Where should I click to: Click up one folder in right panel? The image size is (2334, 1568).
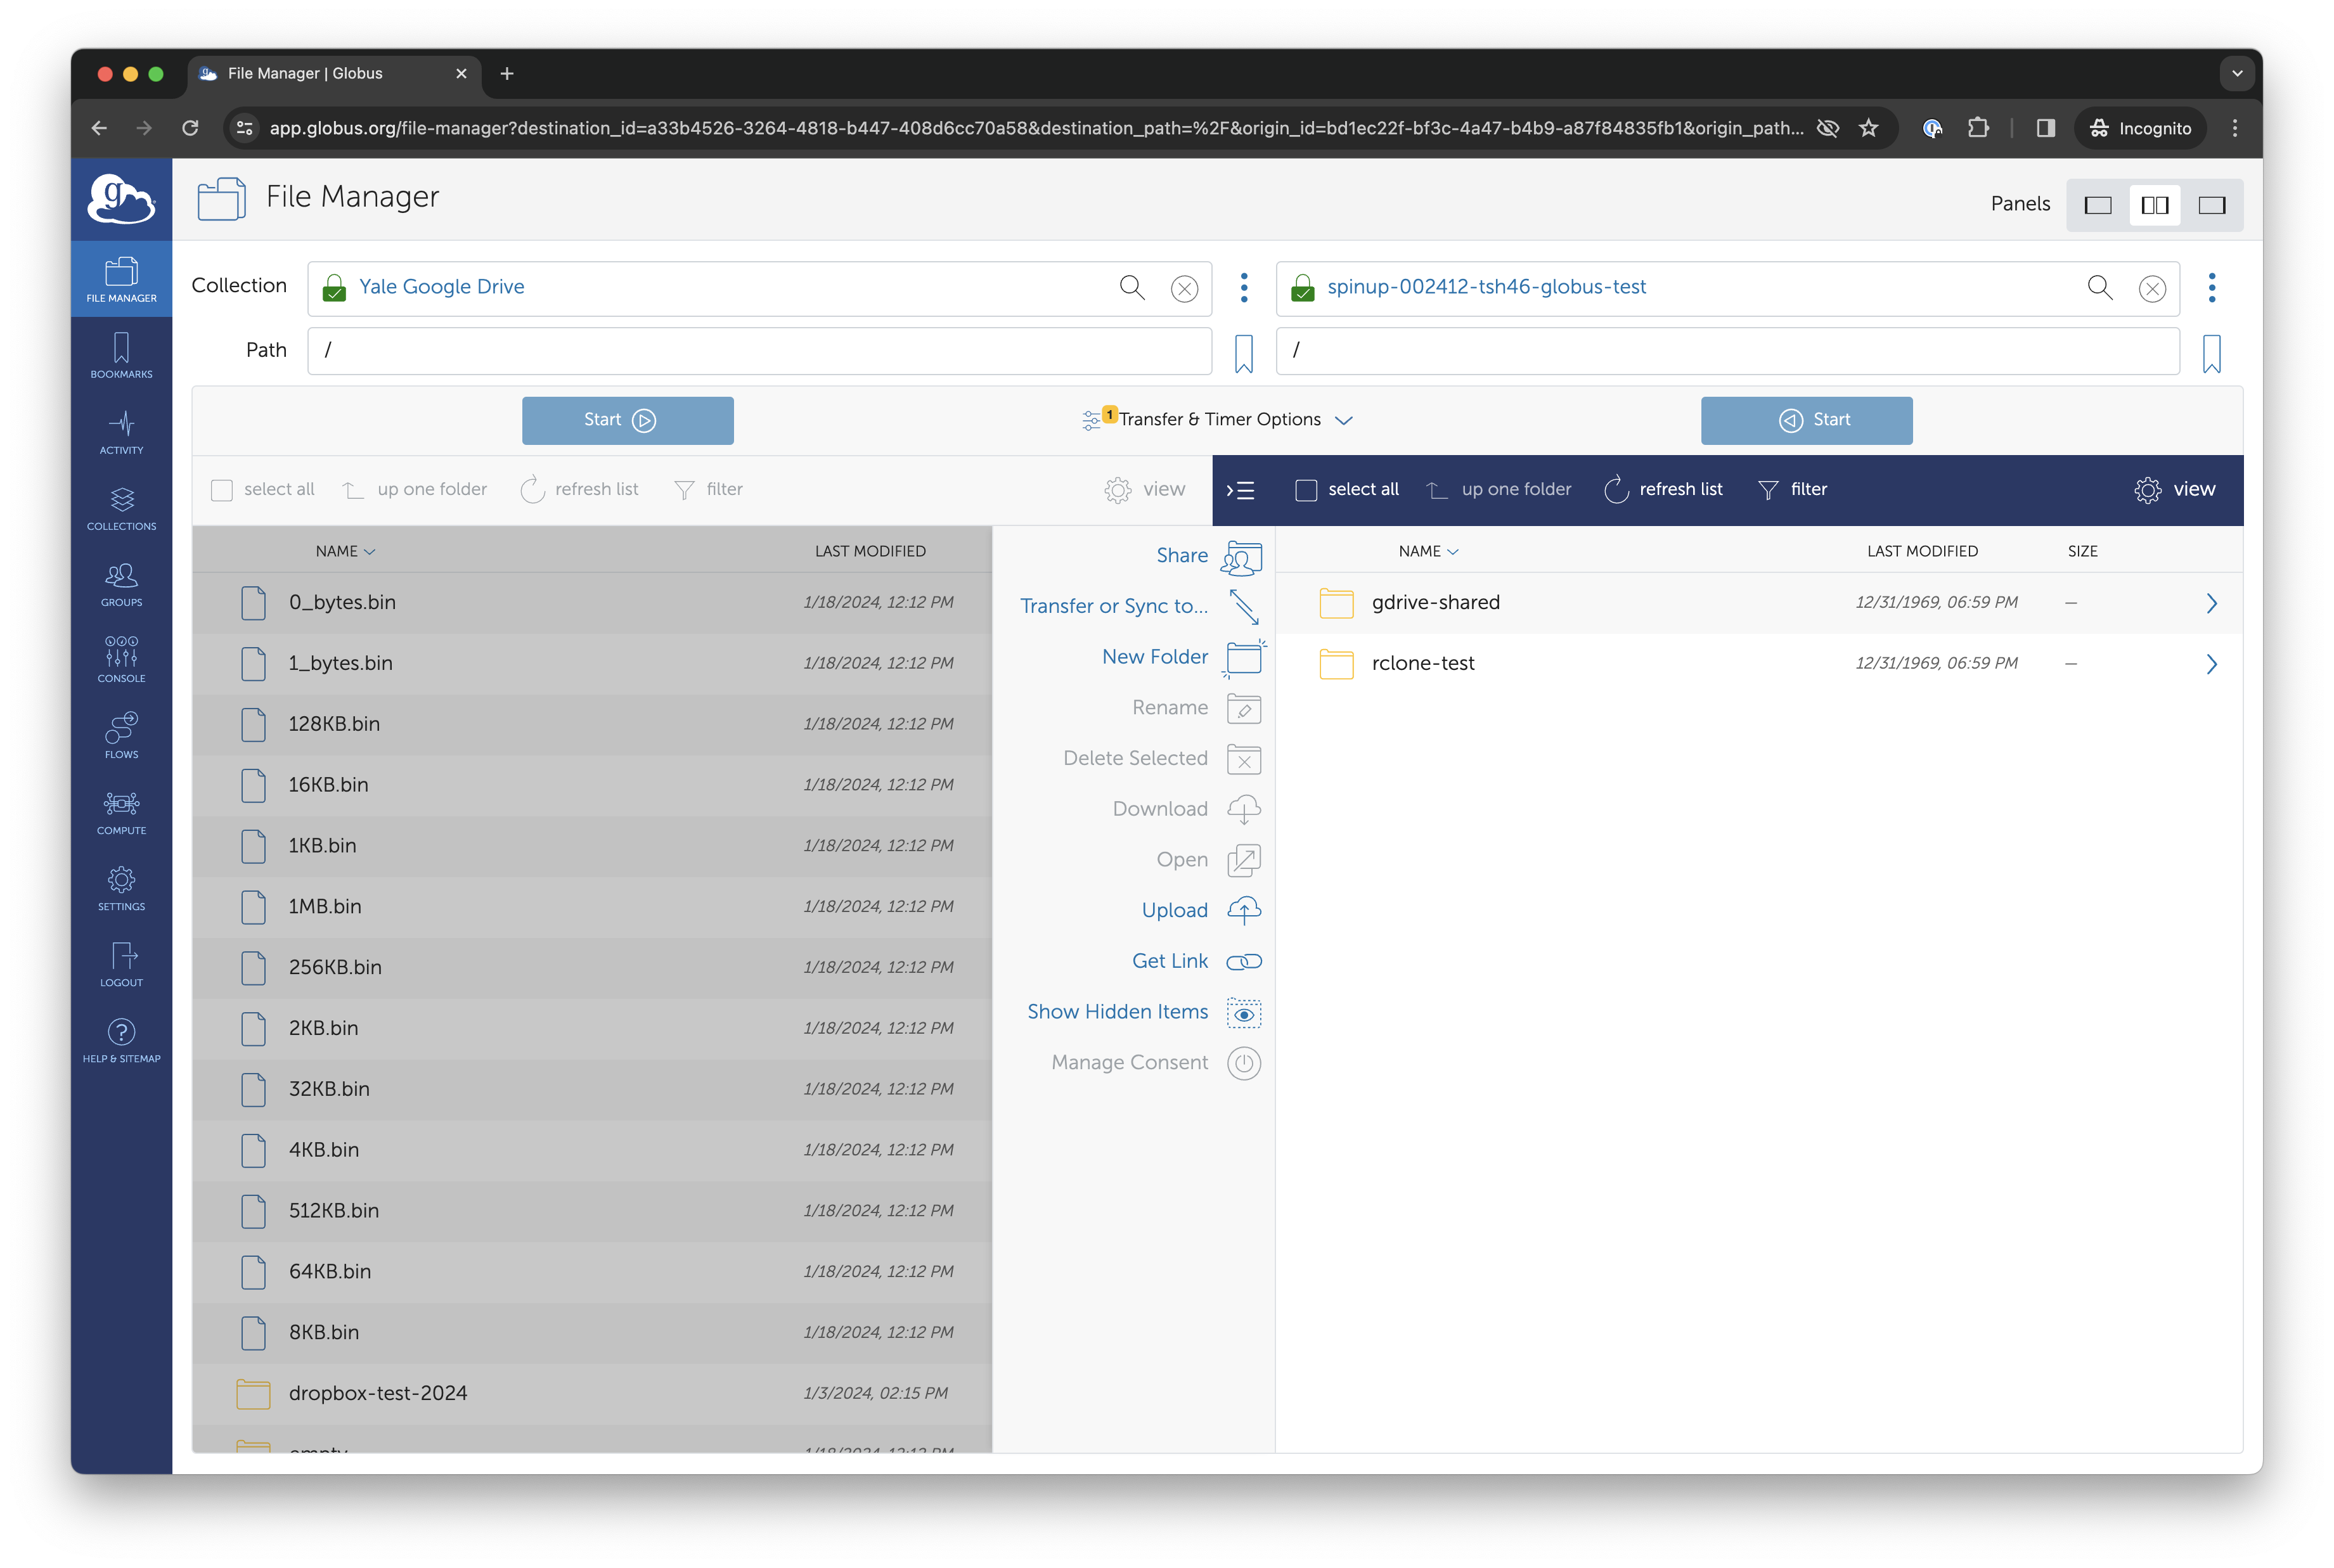click(x=1498, y=490)
